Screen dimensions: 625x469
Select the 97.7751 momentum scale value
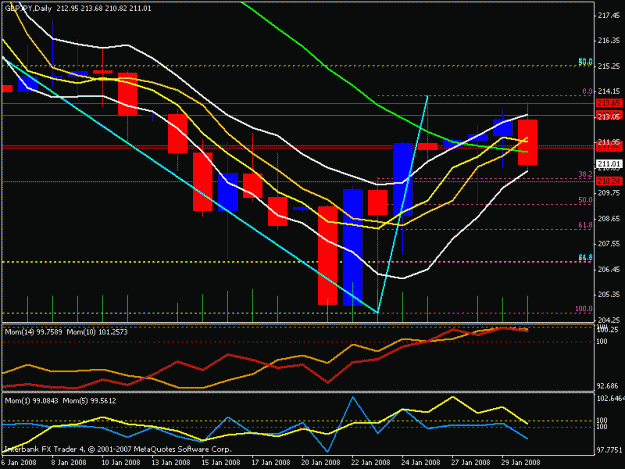609,449
